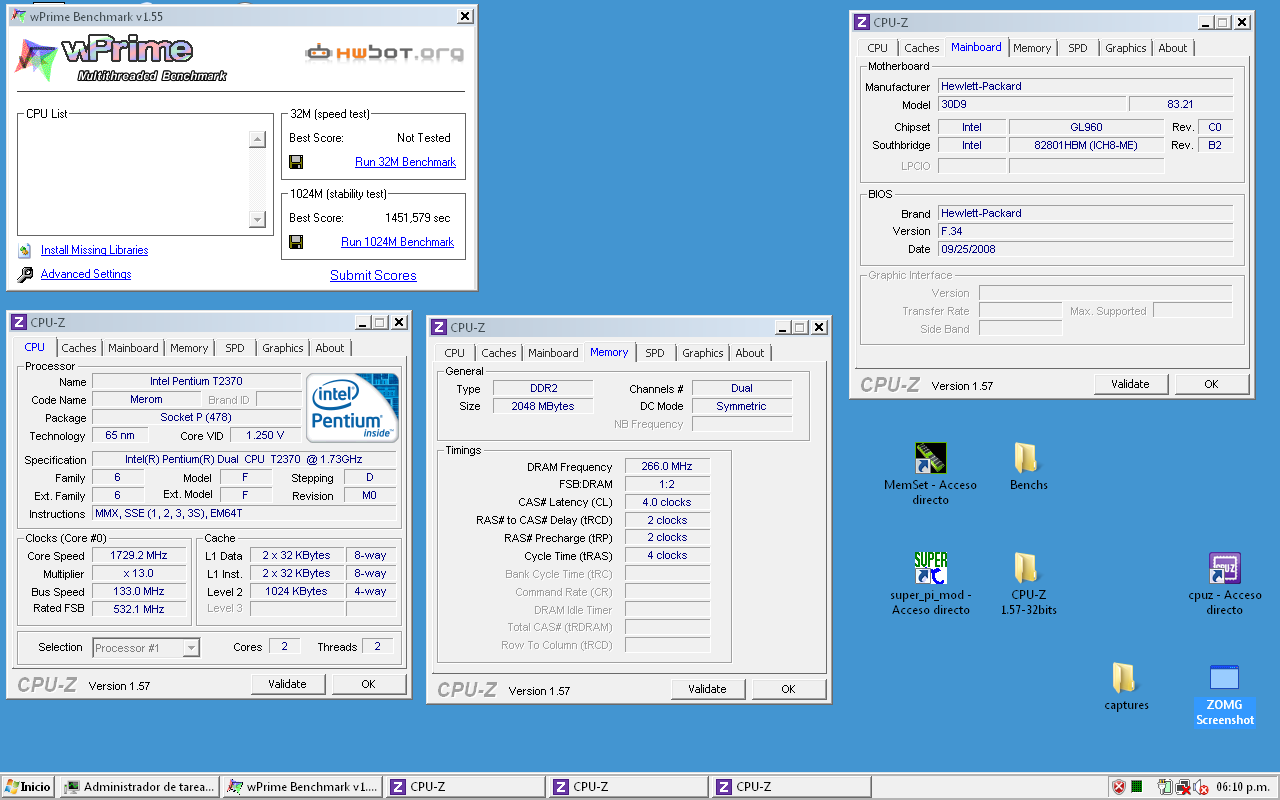Click Name field Intel Pentium T2370

coord(196,381)
